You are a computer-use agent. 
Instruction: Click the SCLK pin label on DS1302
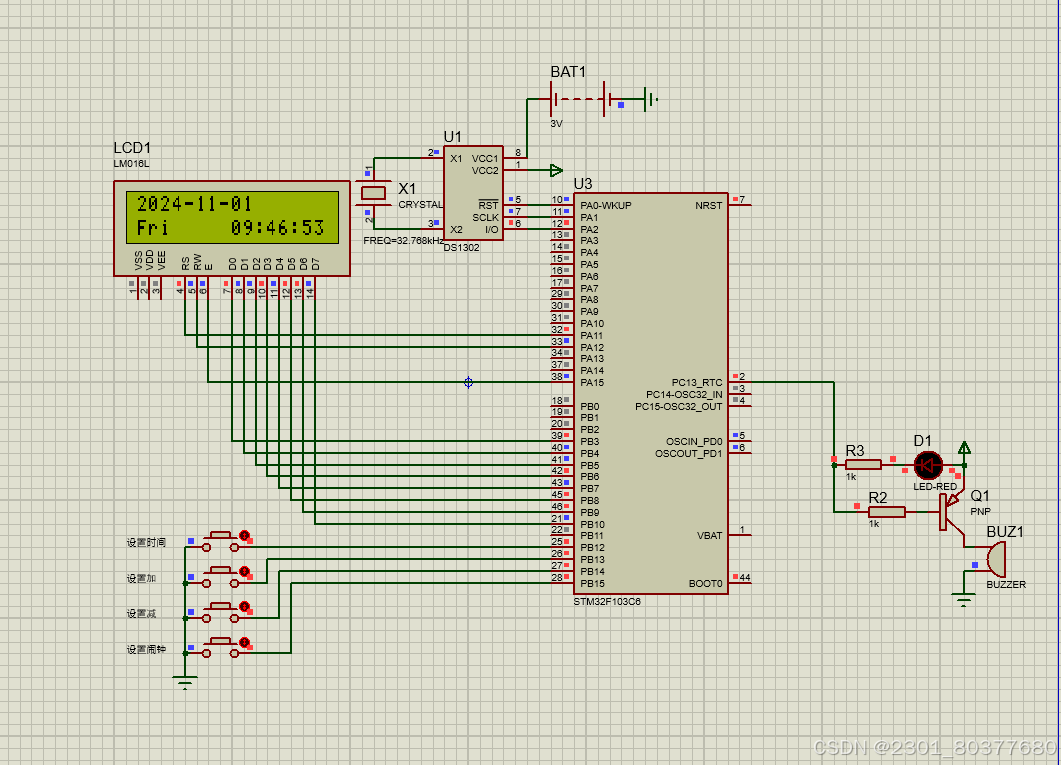tap(485, 218)
